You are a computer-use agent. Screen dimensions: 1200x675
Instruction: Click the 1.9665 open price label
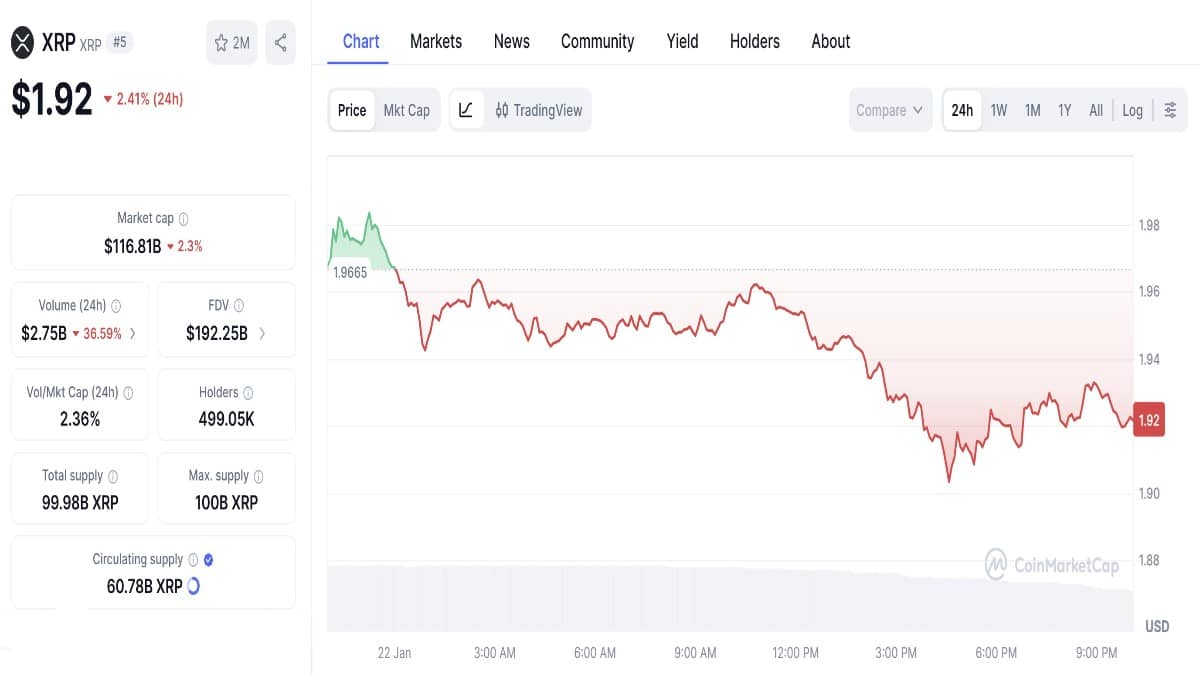pos(350,272)
